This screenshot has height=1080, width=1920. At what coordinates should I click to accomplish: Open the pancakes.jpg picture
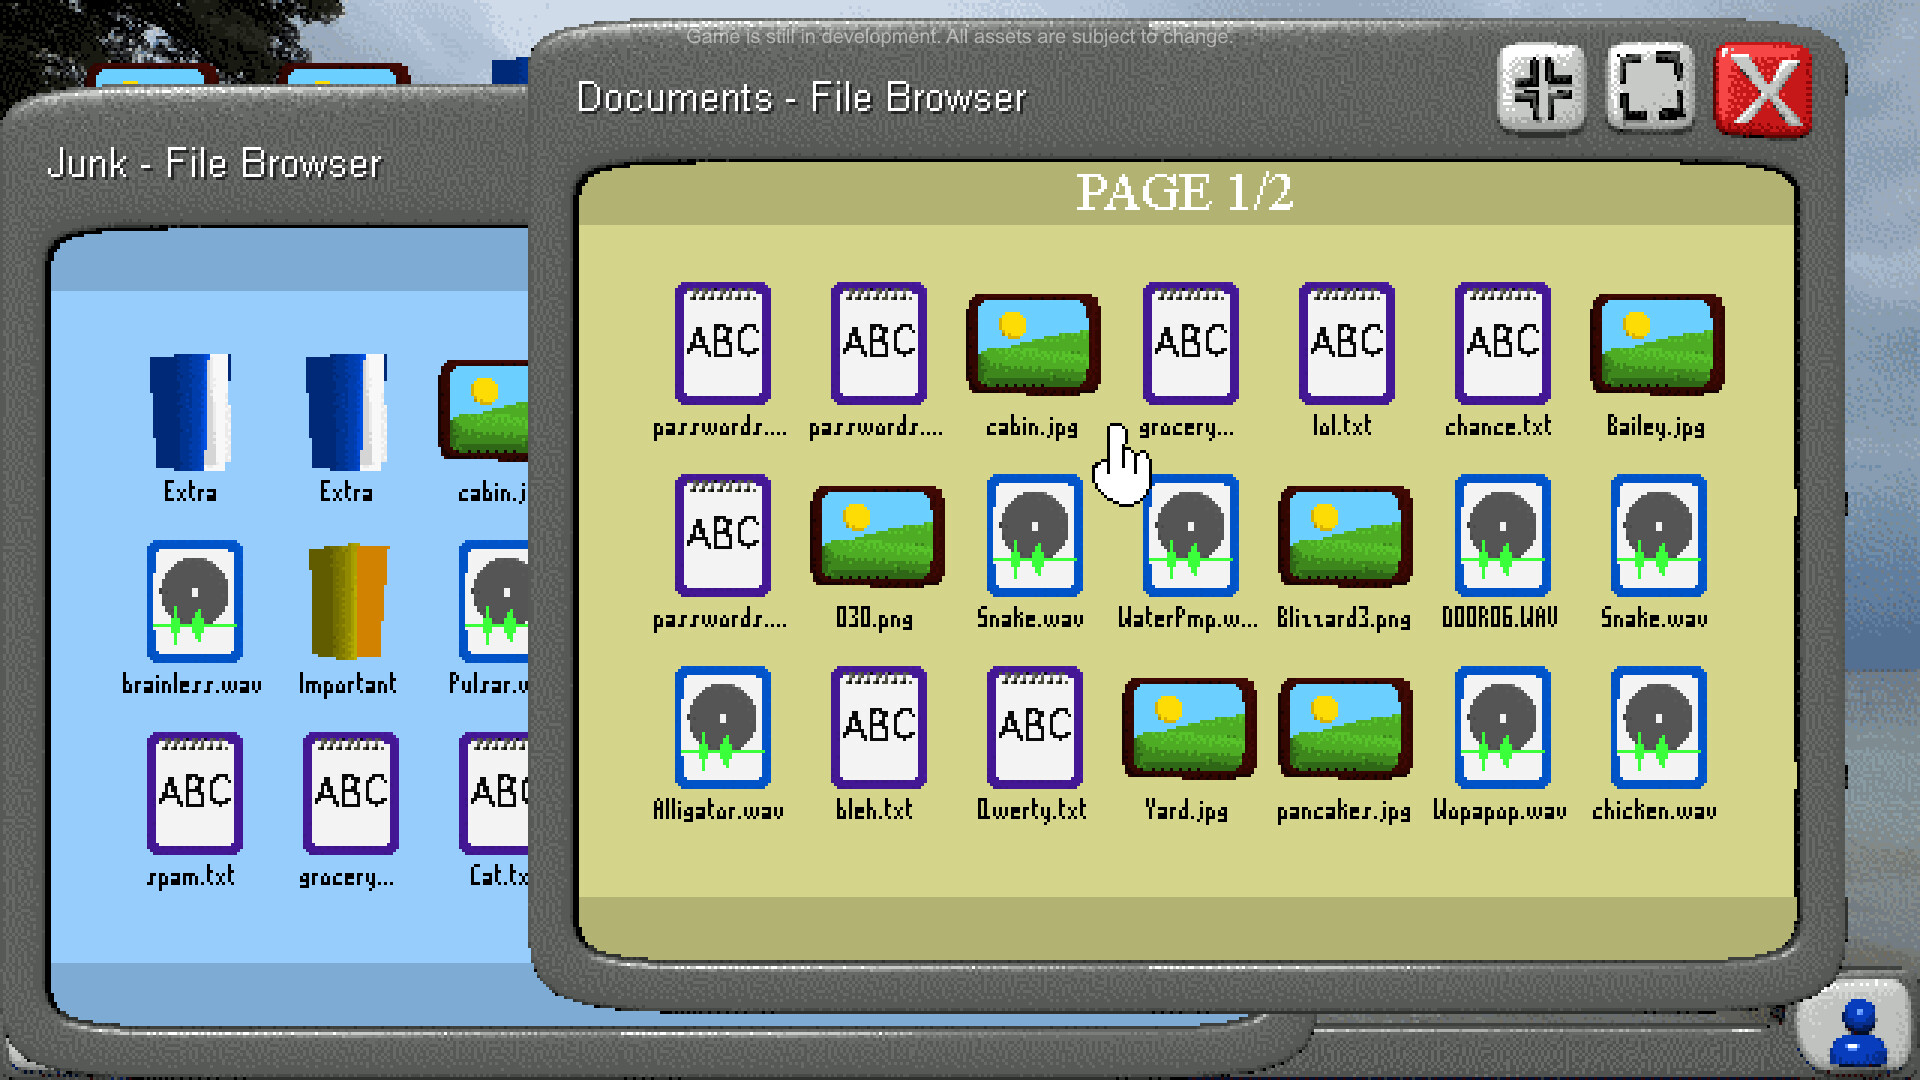[x=1344, y=727]
